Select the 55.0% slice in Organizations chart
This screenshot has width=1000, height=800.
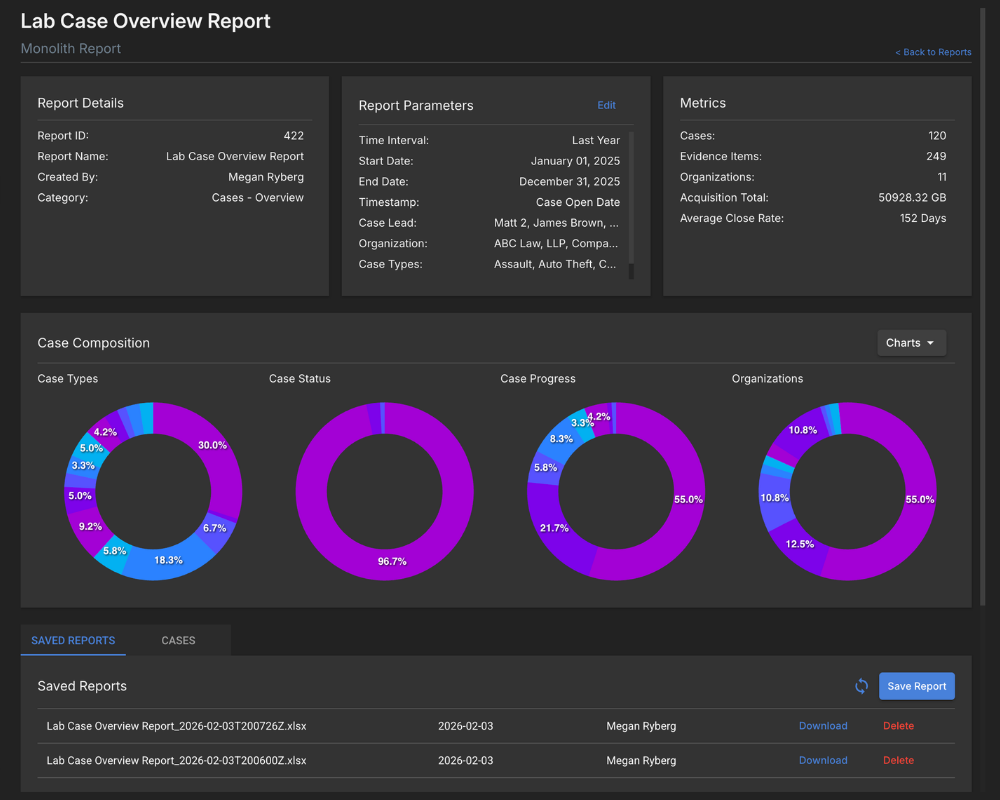[x=918, y=500]
